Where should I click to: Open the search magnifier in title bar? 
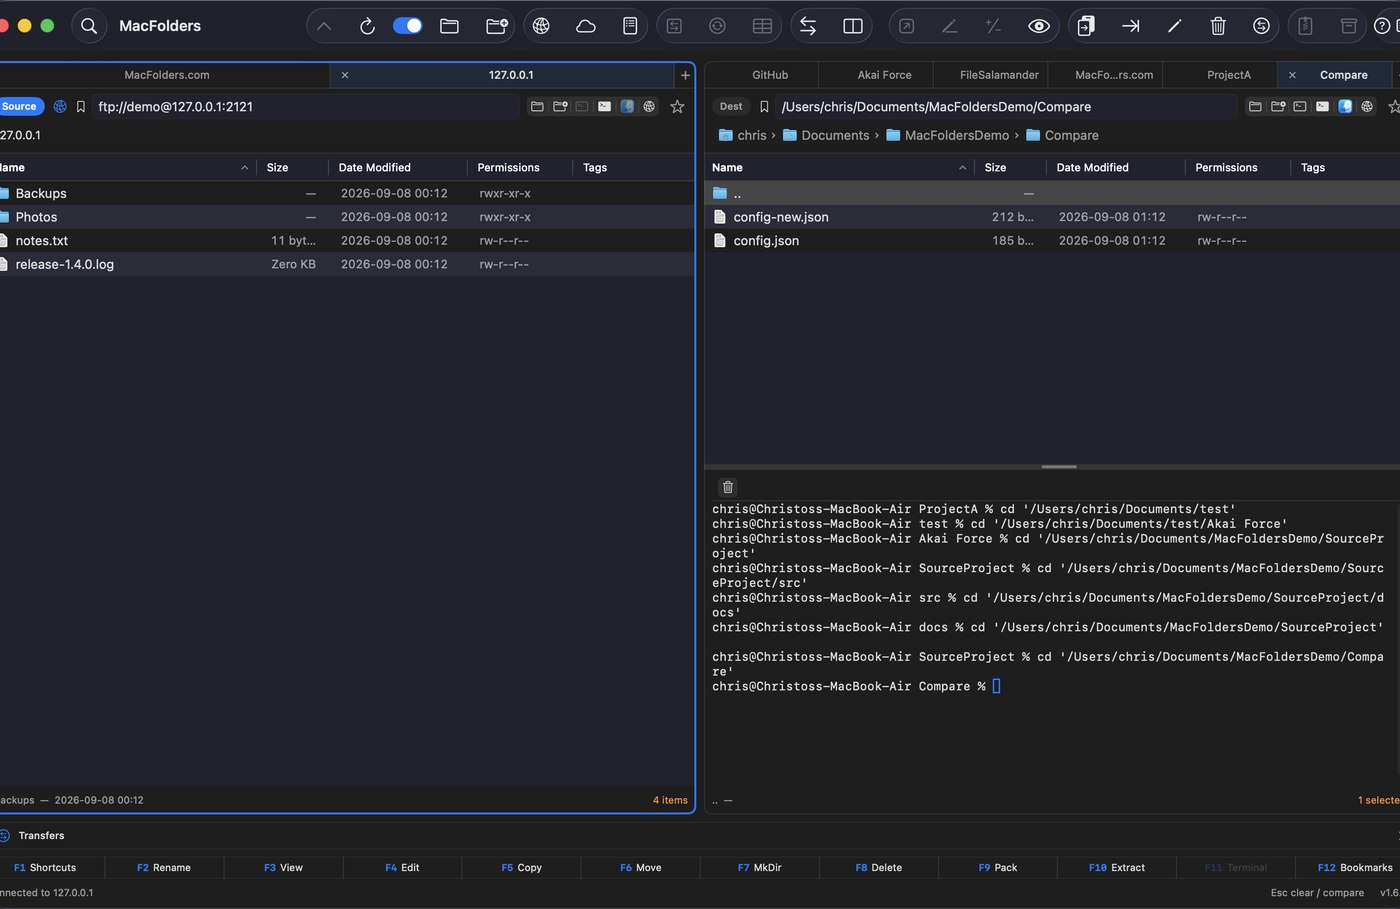tap(89, 26)
